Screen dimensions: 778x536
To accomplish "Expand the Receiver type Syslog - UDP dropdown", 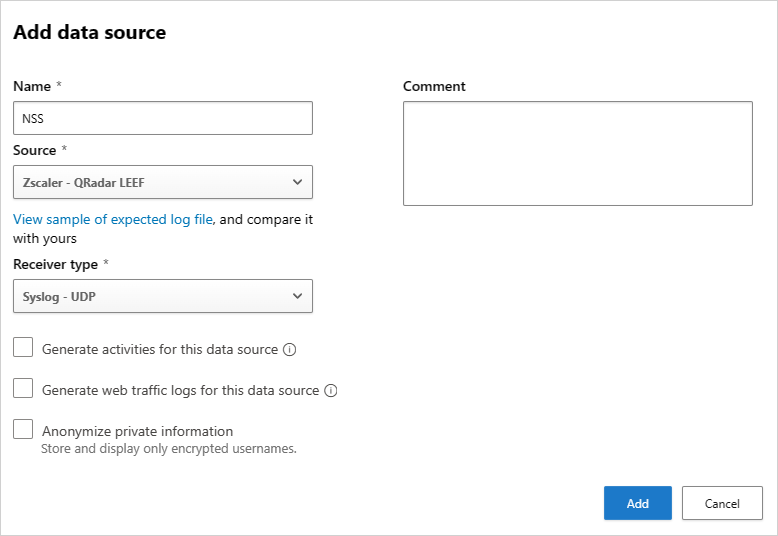I will (162, 296).
